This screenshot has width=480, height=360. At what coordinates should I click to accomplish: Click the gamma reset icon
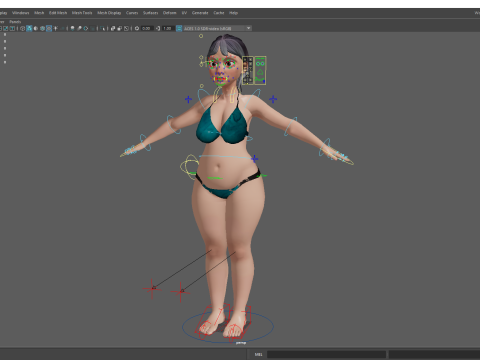(158, 28)
